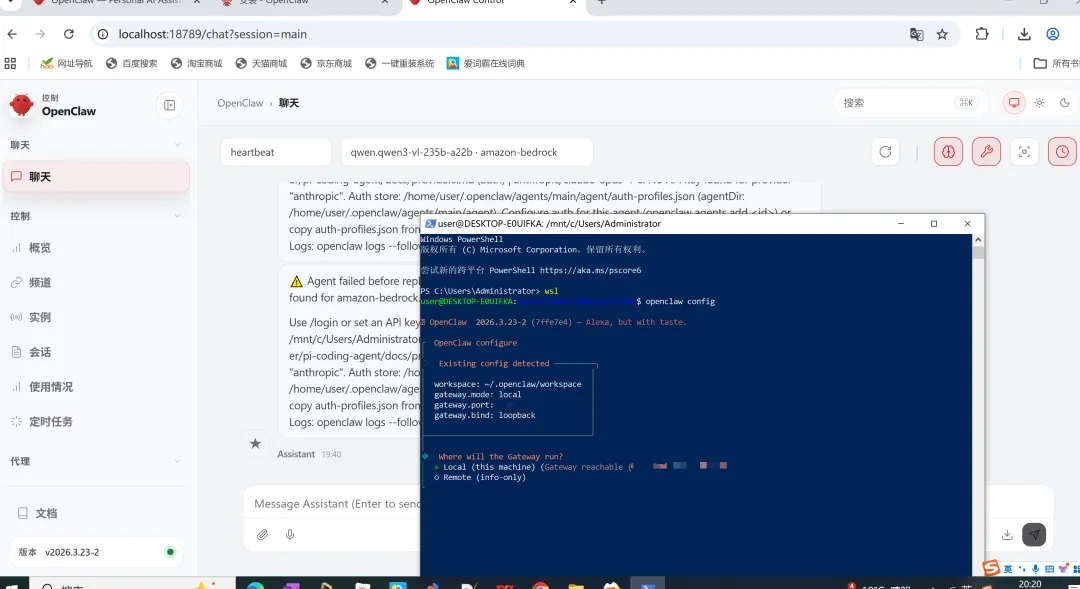The width and height of the screenshot is (1080, 589).
Task: Open the browser profile avatar icon
Action: tap(1052, 34)
